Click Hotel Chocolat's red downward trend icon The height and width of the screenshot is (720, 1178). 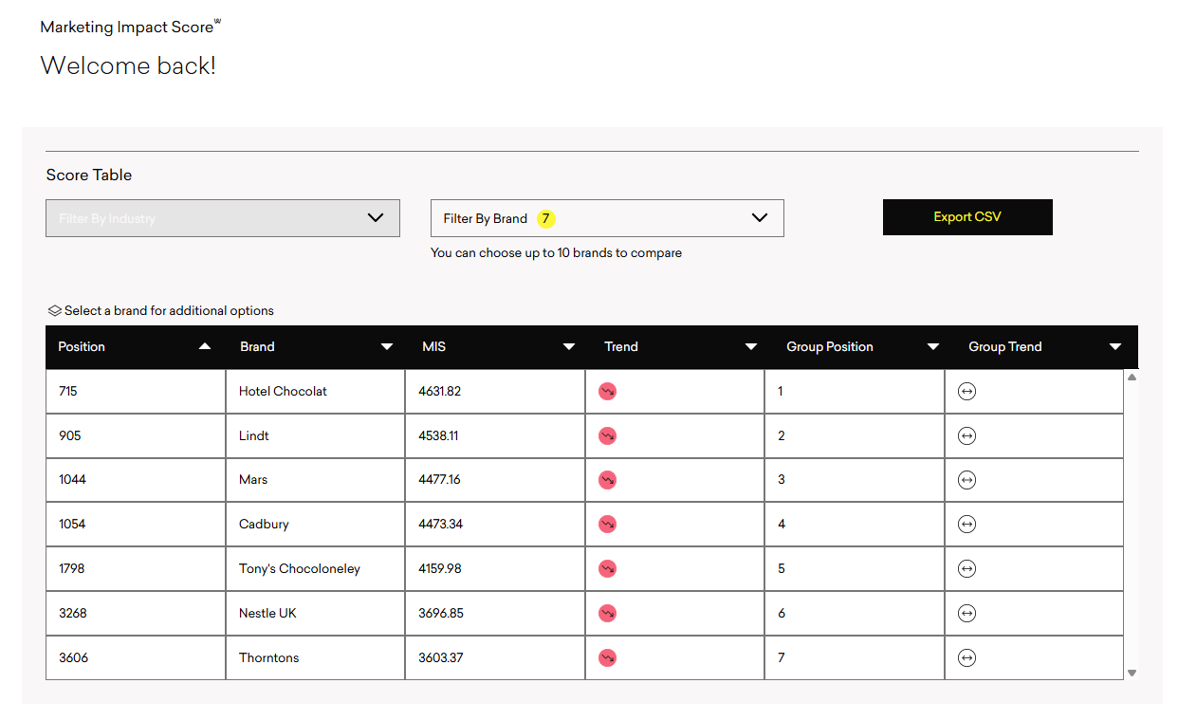[x=607, y=392]
